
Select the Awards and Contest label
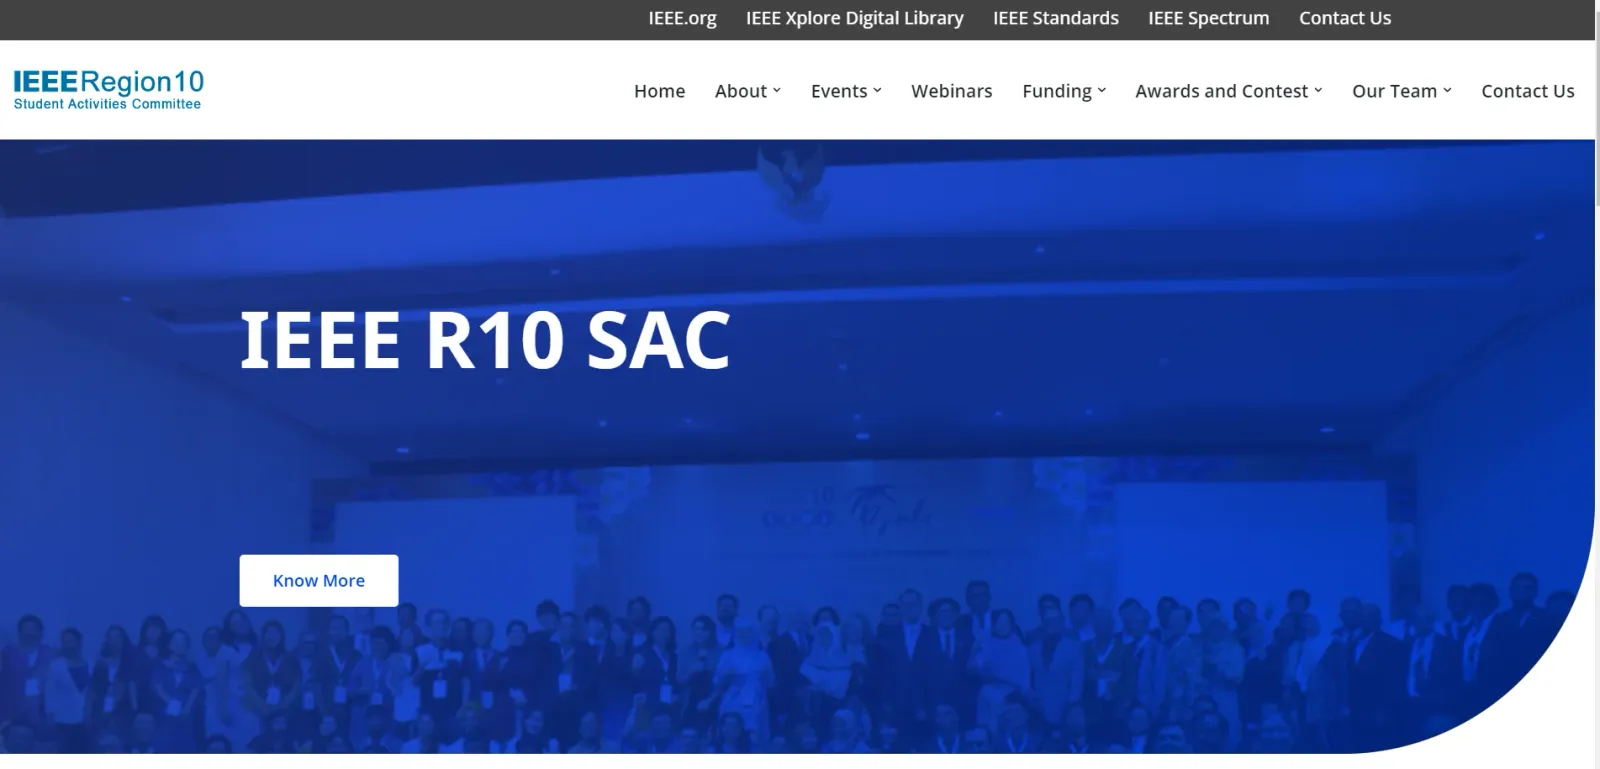click(x=1222, y=91)
